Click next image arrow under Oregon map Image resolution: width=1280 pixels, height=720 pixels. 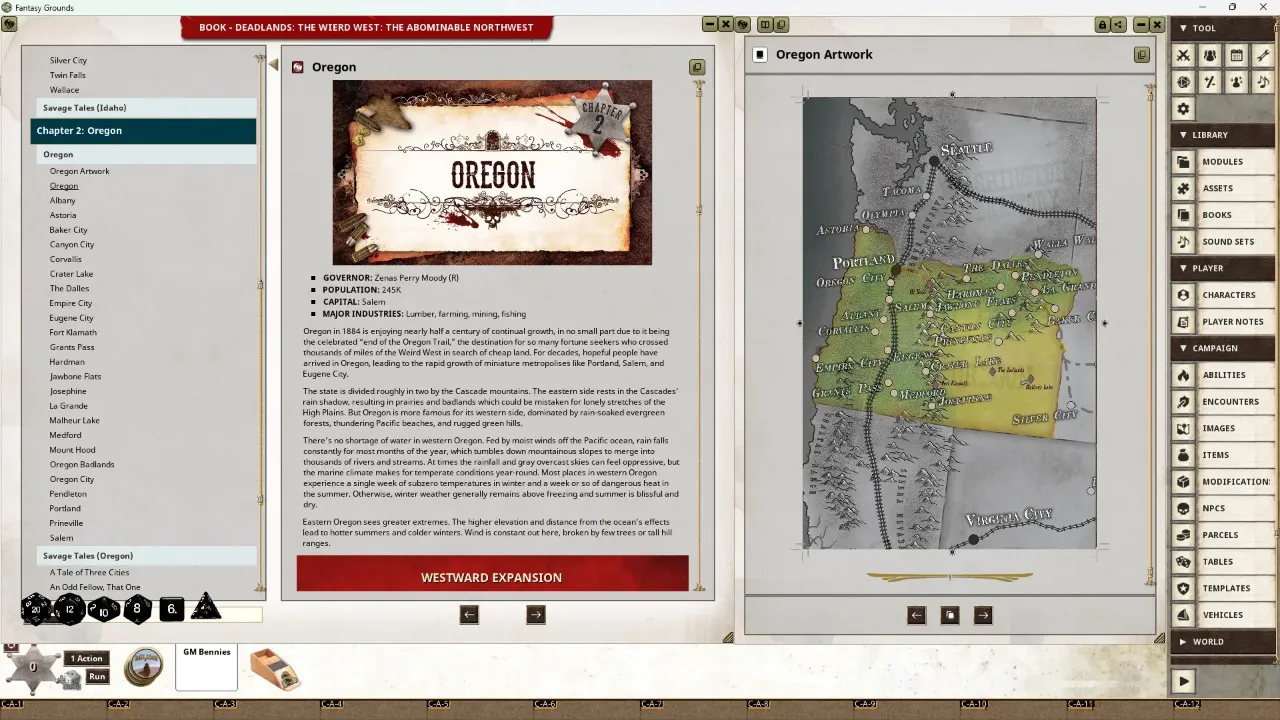983,616
